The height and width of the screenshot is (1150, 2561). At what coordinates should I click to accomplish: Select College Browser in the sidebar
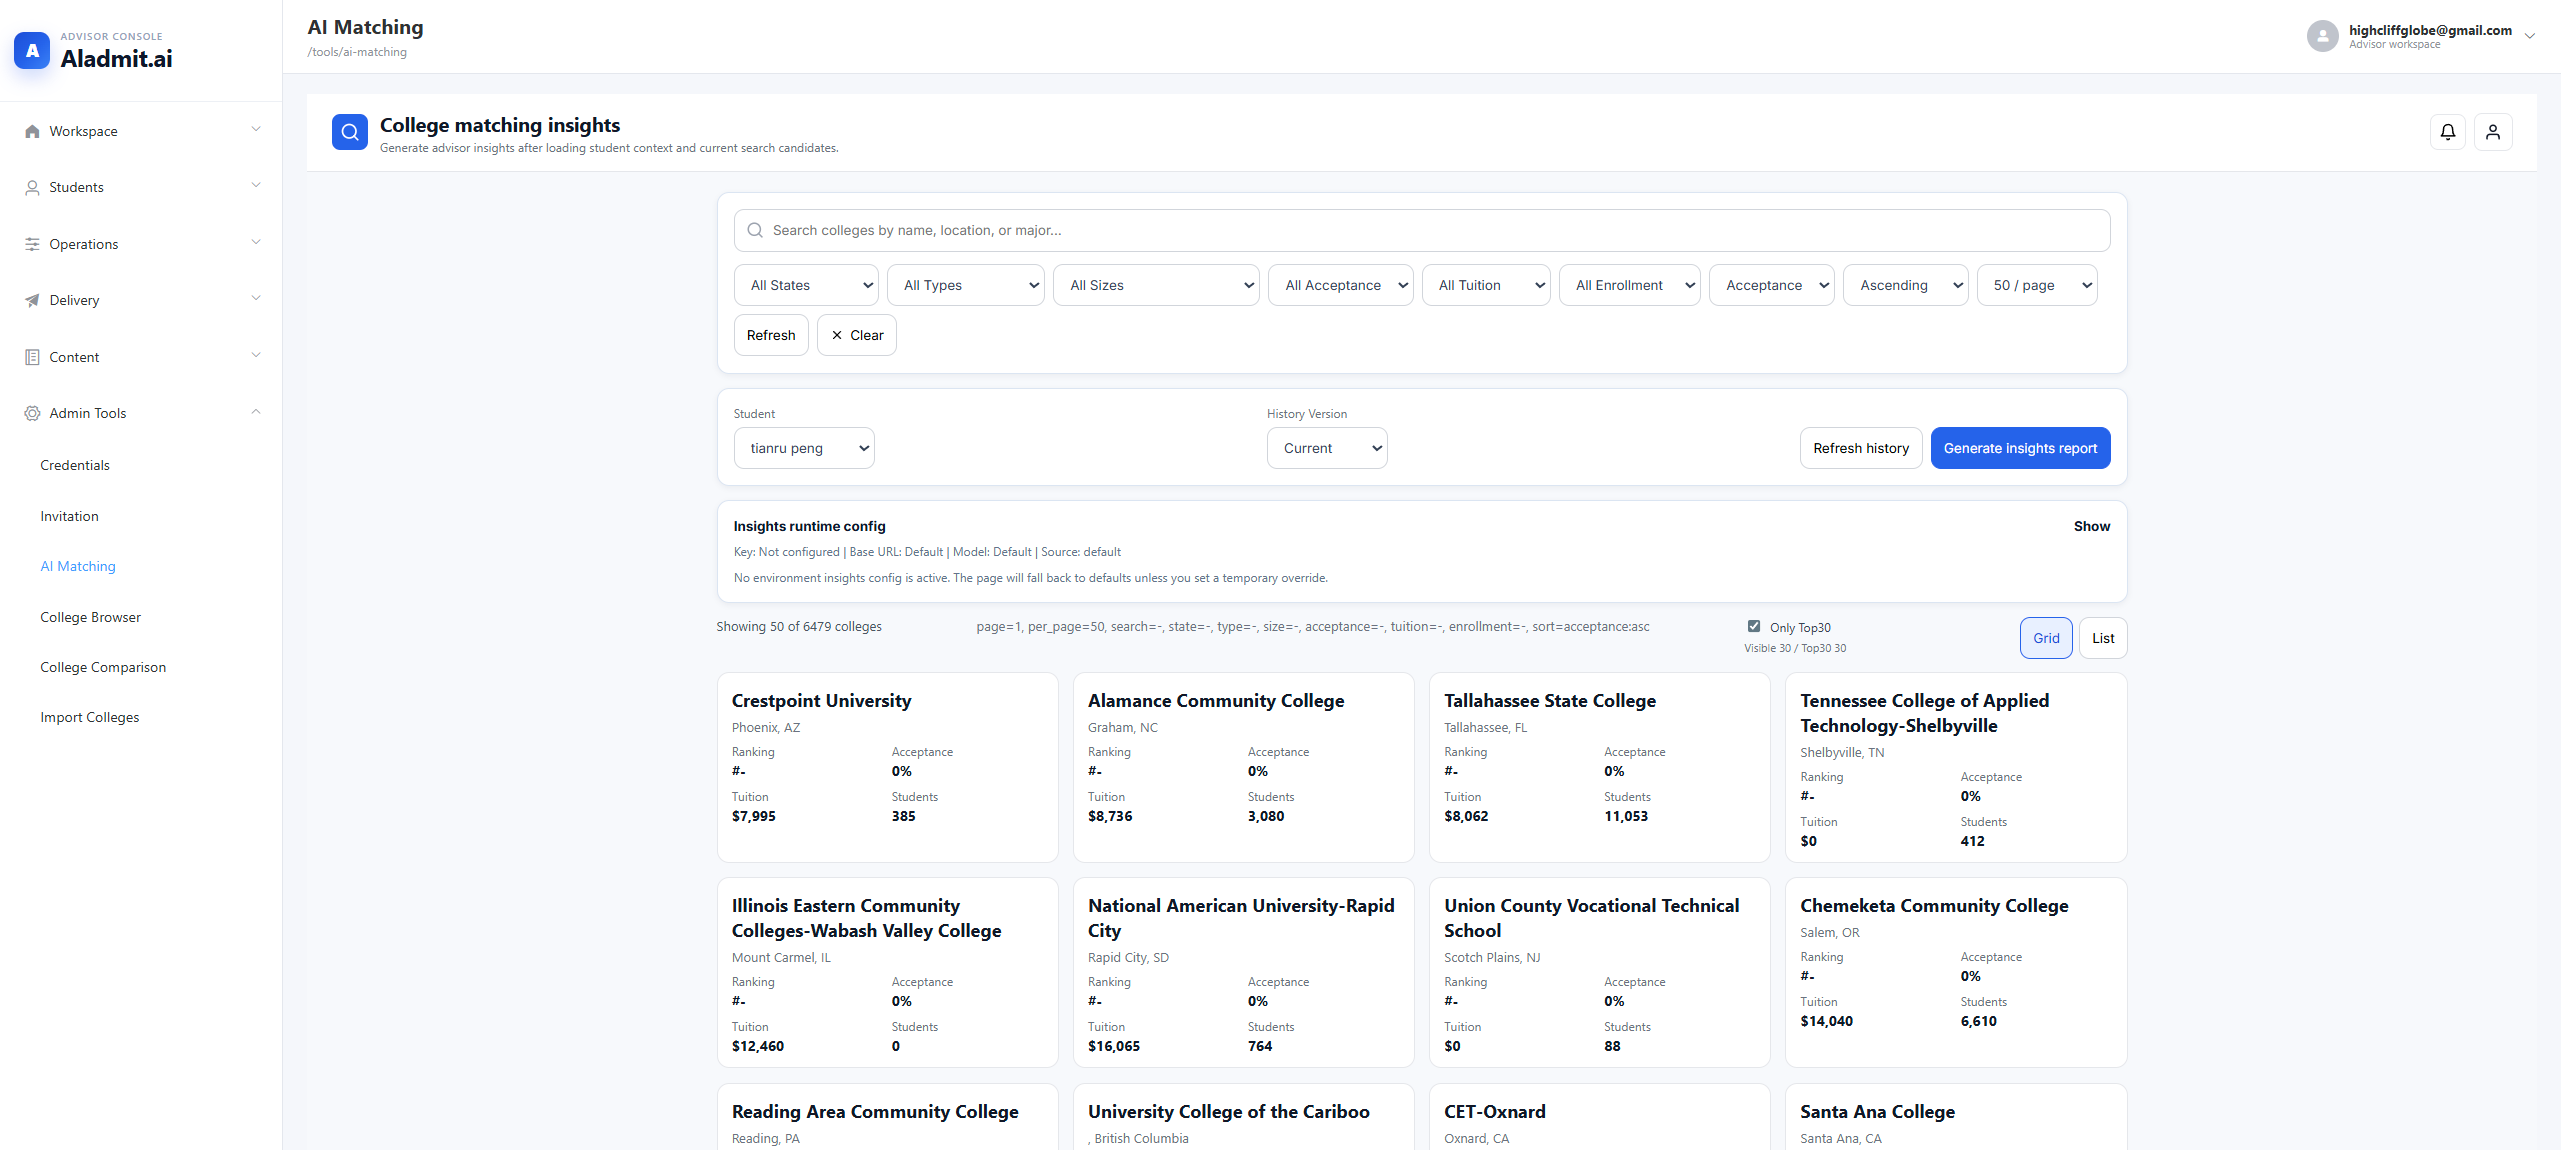(90, 616)
